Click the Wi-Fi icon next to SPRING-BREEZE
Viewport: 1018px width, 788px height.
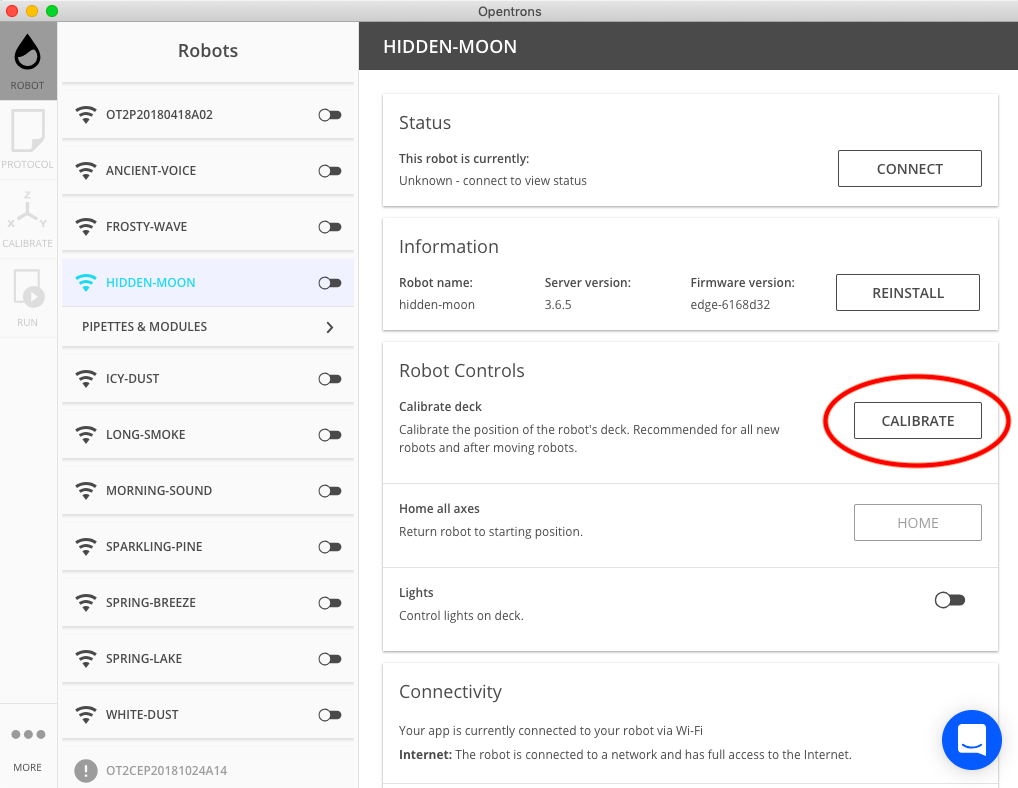pos(86,602)
